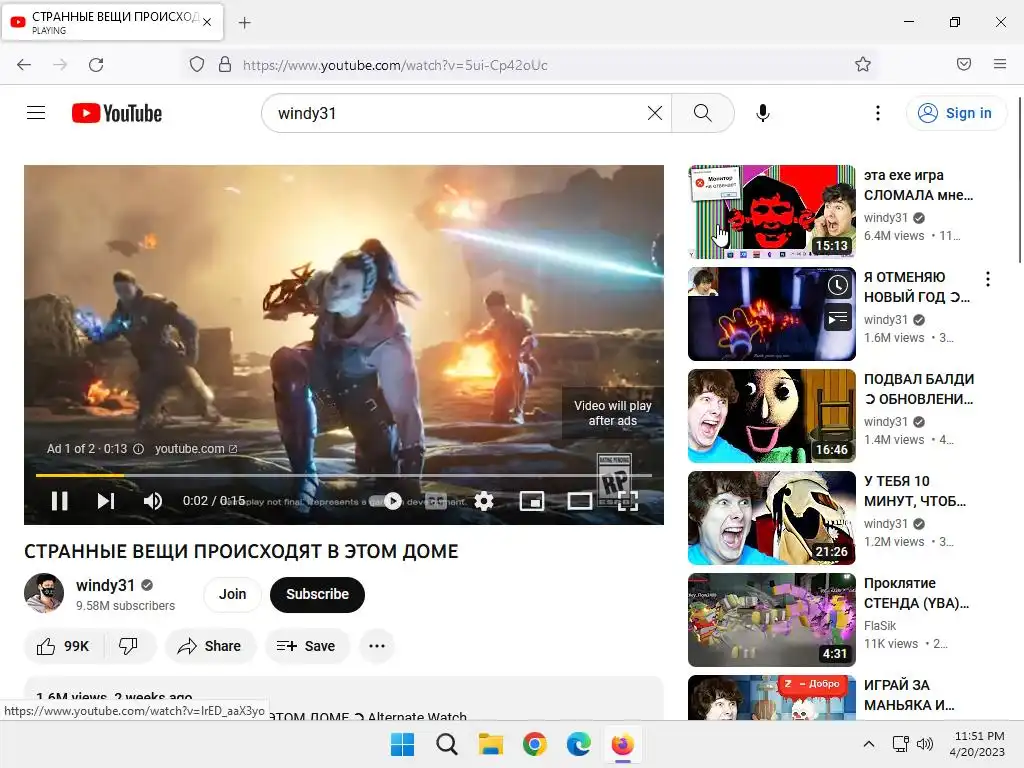Screen dimensions: 1024x768
Task: Select the СТРАННЫЕ ВЕЩИ browser tab
Action: tap(112, 22)
